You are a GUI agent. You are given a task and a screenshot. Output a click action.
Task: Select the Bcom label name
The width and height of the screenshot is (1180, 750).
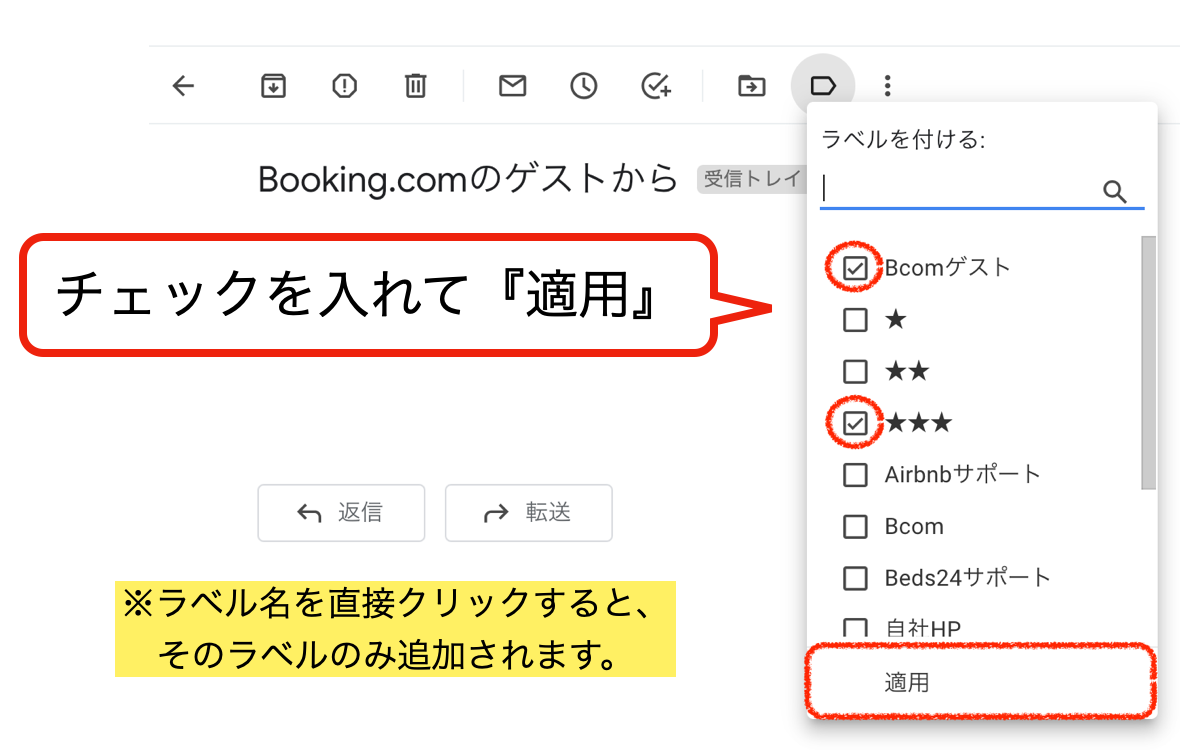[914, 527]
